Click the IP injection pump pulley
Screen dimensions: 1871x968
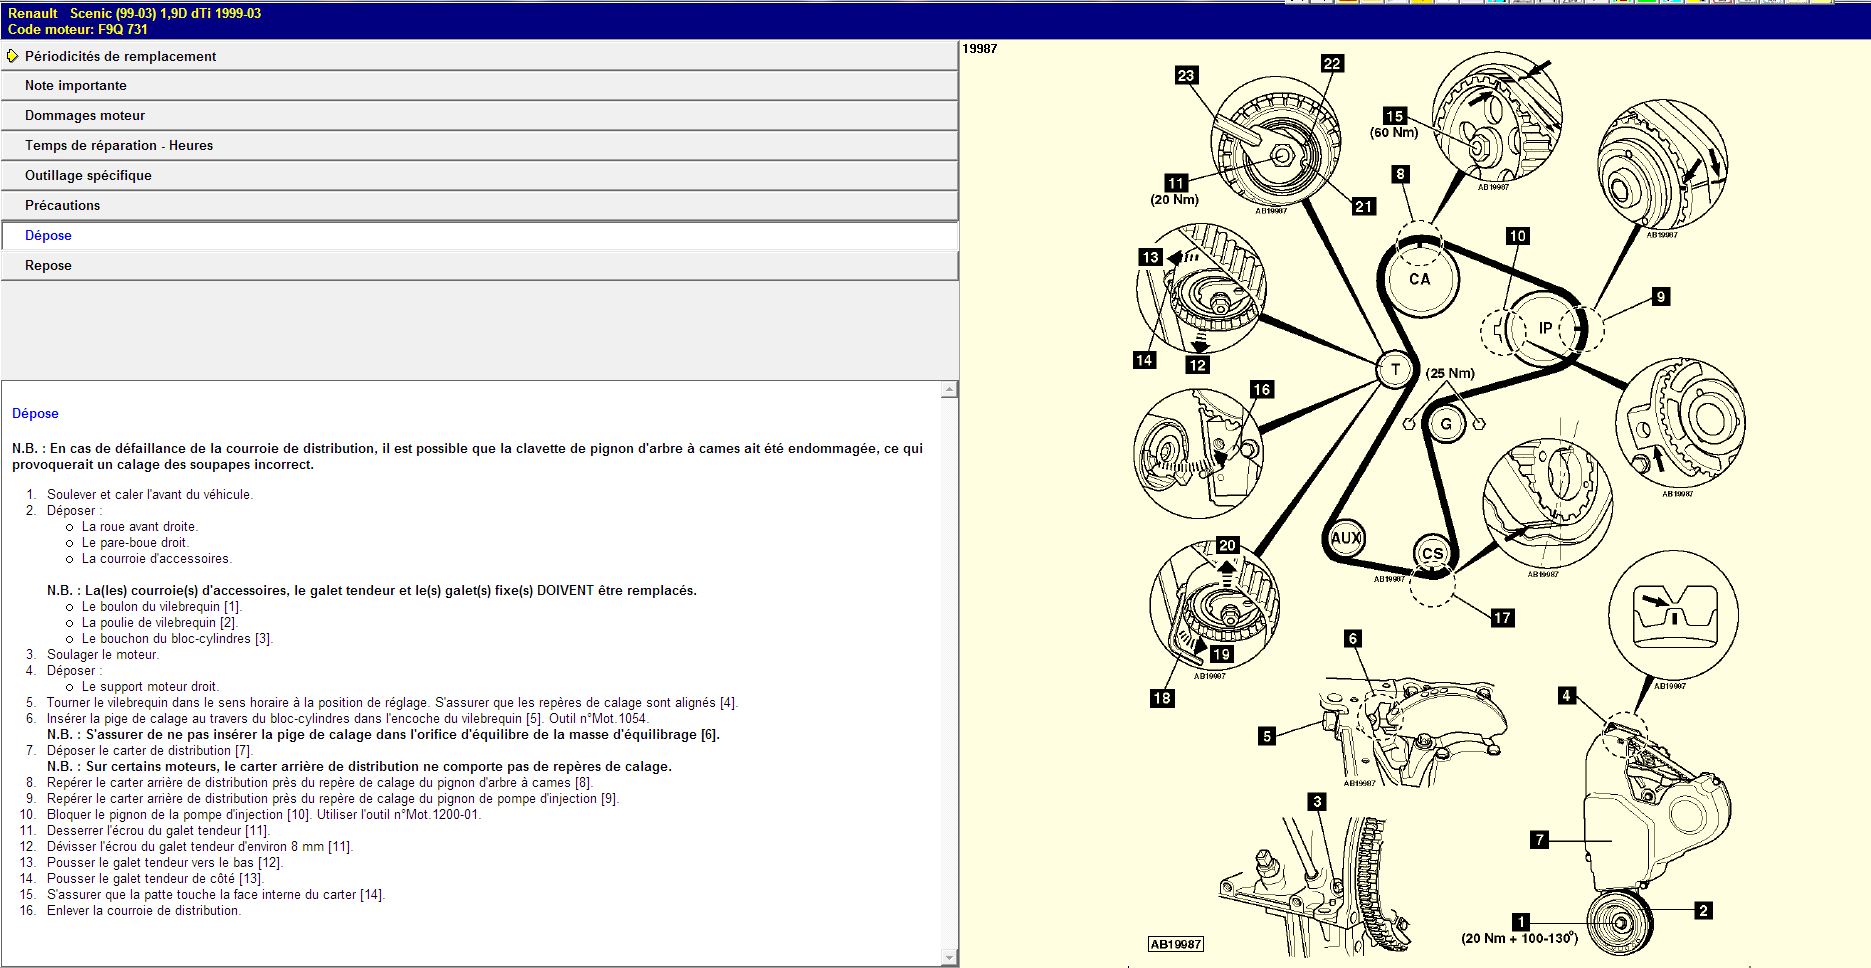1544,328
